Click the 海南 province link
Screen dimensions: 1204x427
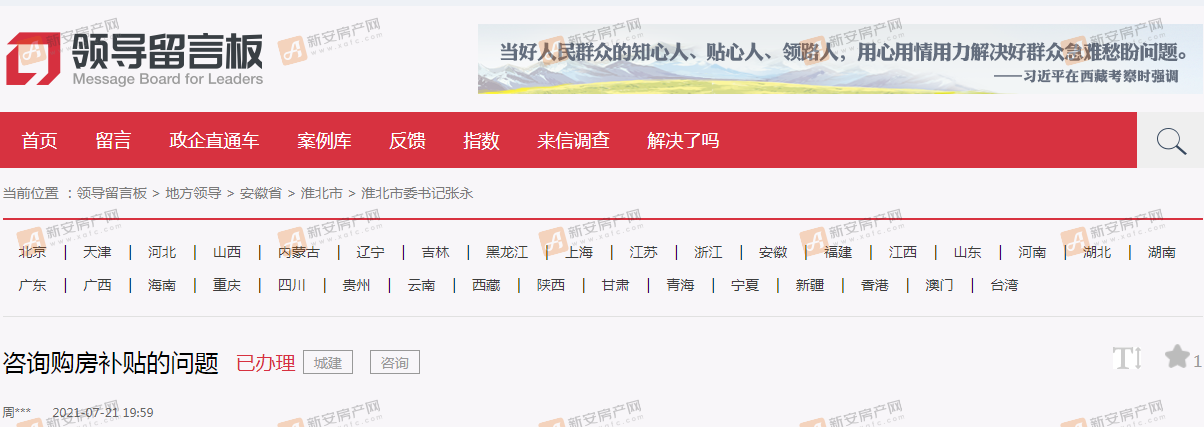(162, 285)
